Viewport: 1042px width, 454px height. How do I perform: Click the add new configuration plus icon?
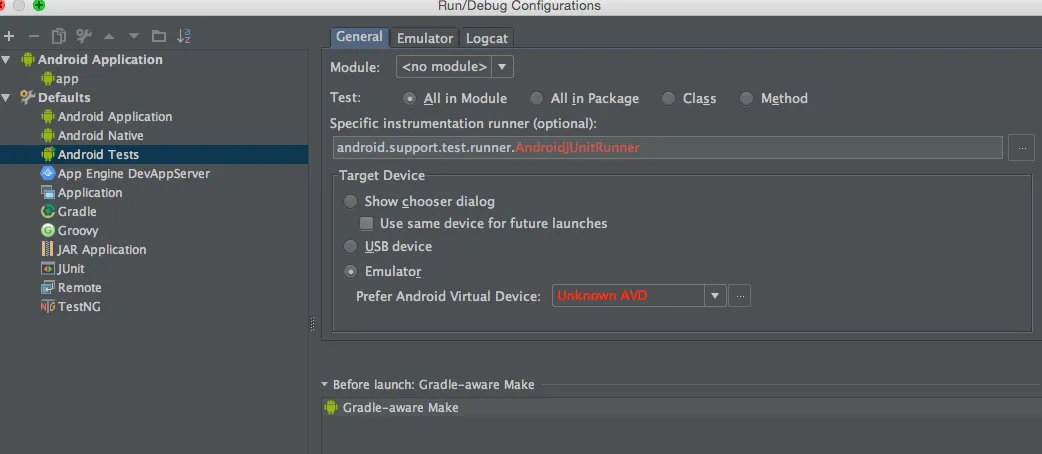(9, 36)
